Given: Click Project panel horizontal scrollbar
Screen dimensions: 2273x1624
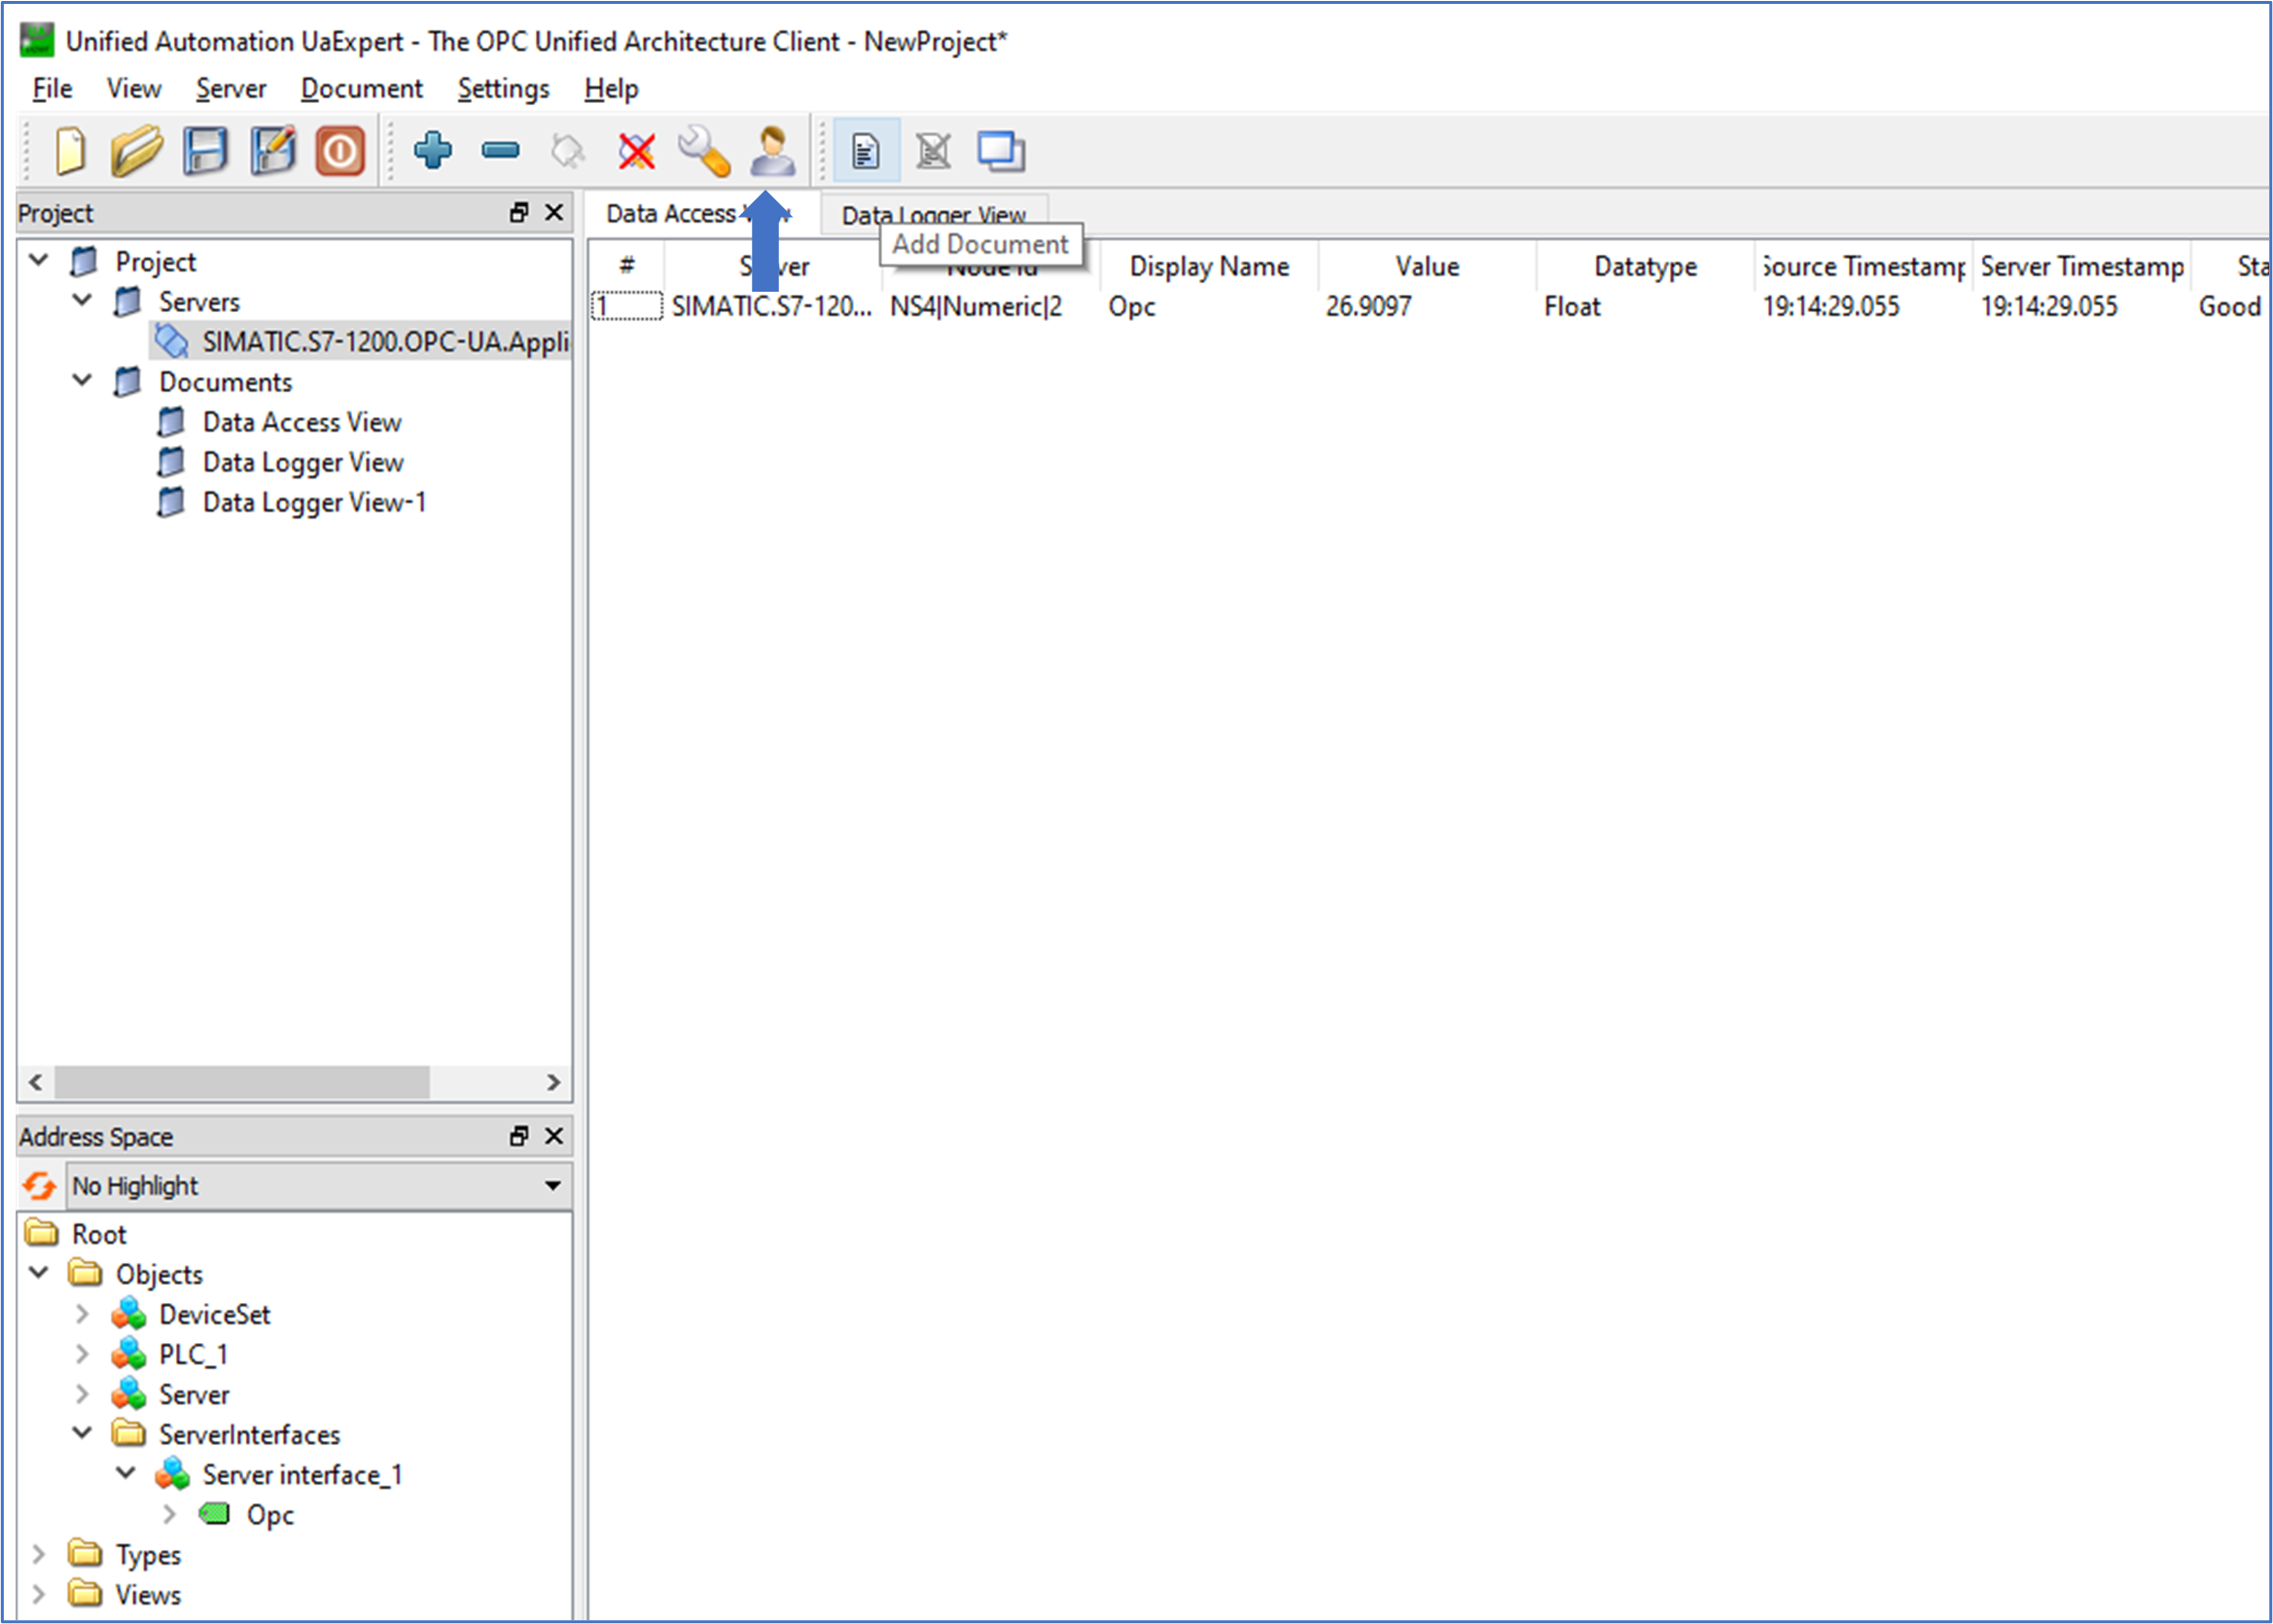Looking at the screenshot, I should 242,1082.
